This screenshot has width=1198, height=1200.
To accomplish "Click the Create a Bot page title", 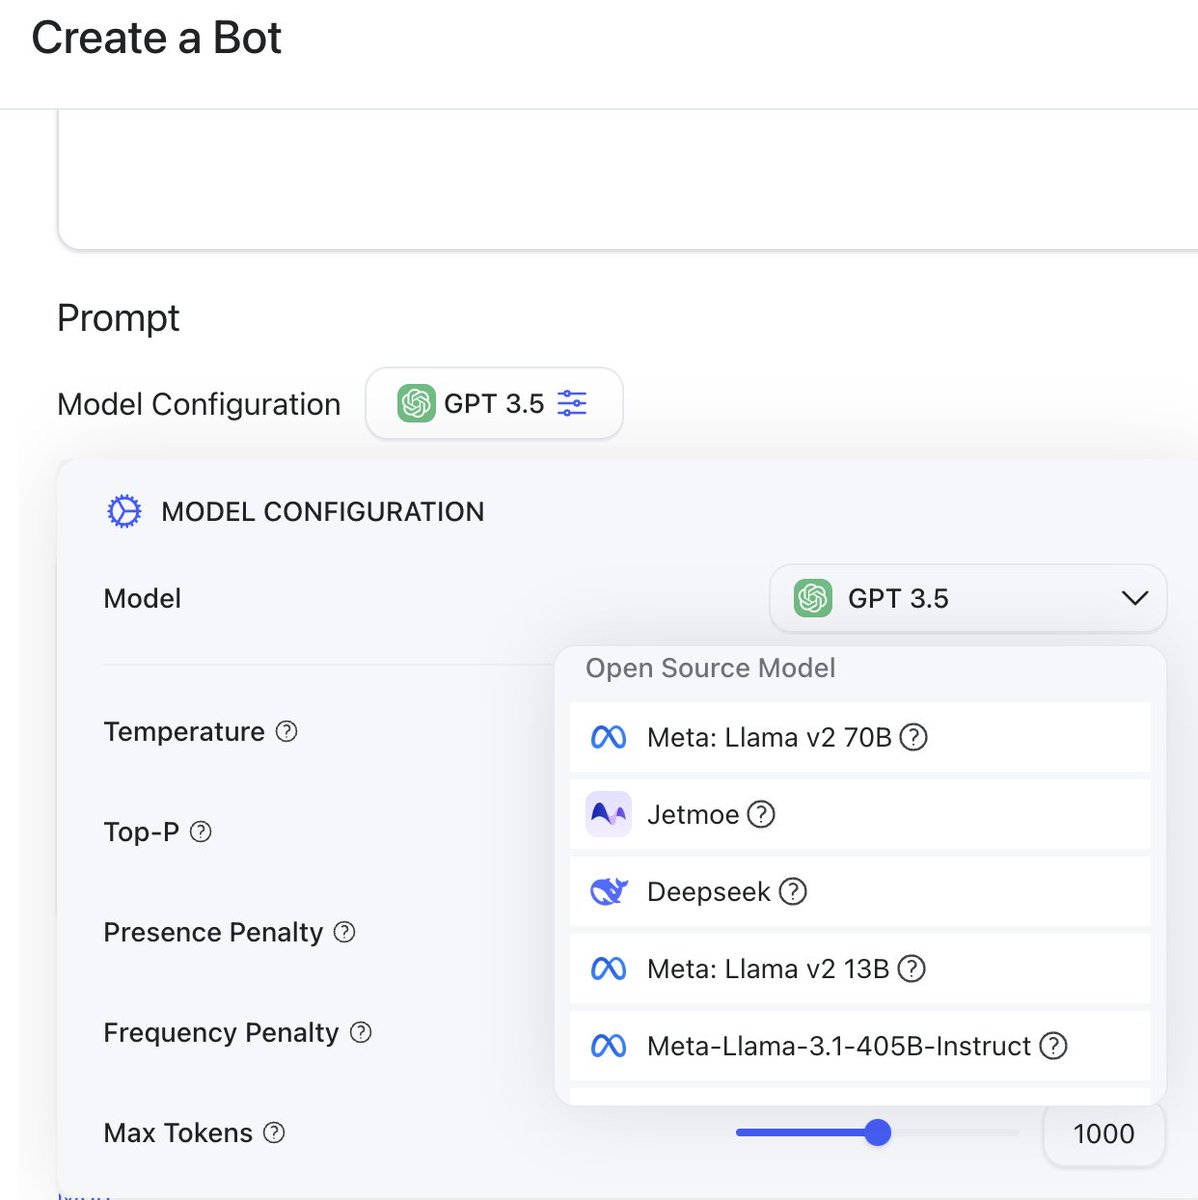I will 156,38.
